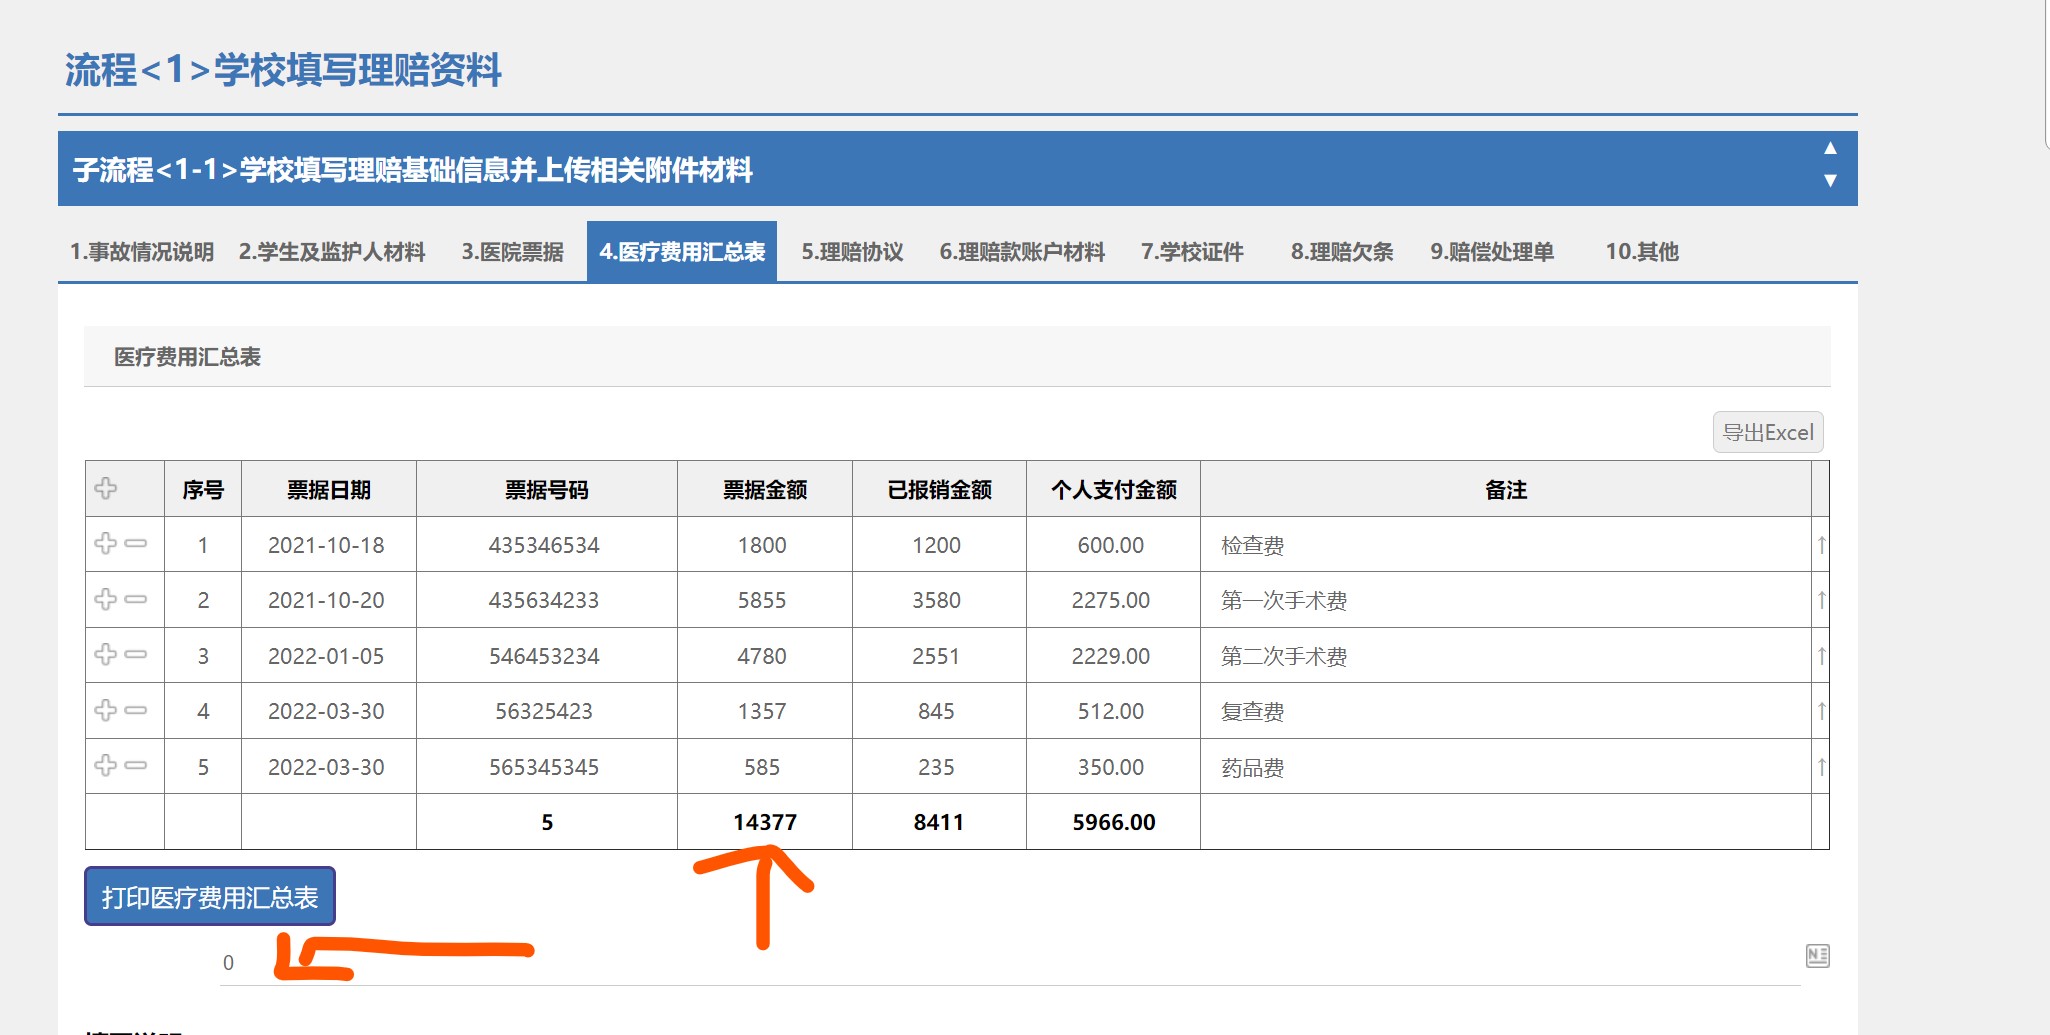Click the up arrow on the 第二次手术费 row
Image resolution: width=2050 pixels, height=1035 pixels.
tap(1821, 656)
